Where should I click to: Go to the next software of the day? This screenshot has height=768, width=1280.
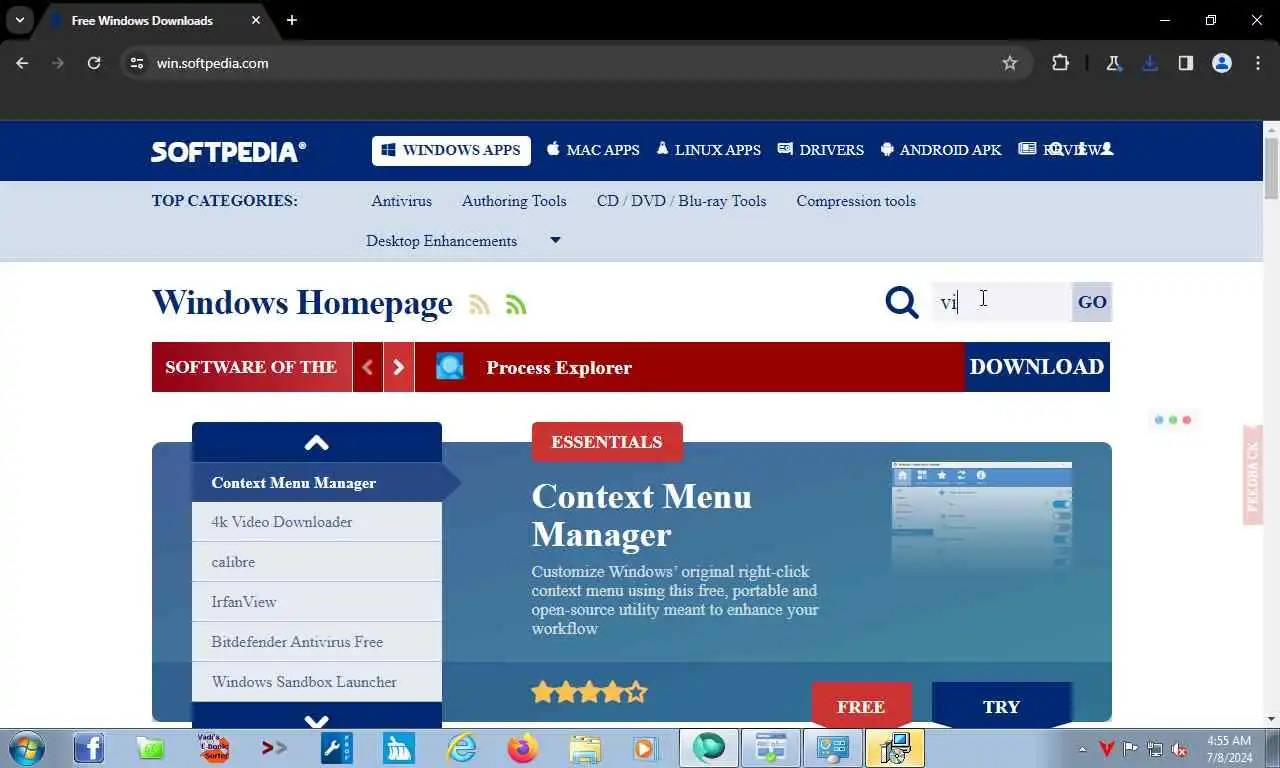pyautogui.click(x=399, y=367)
